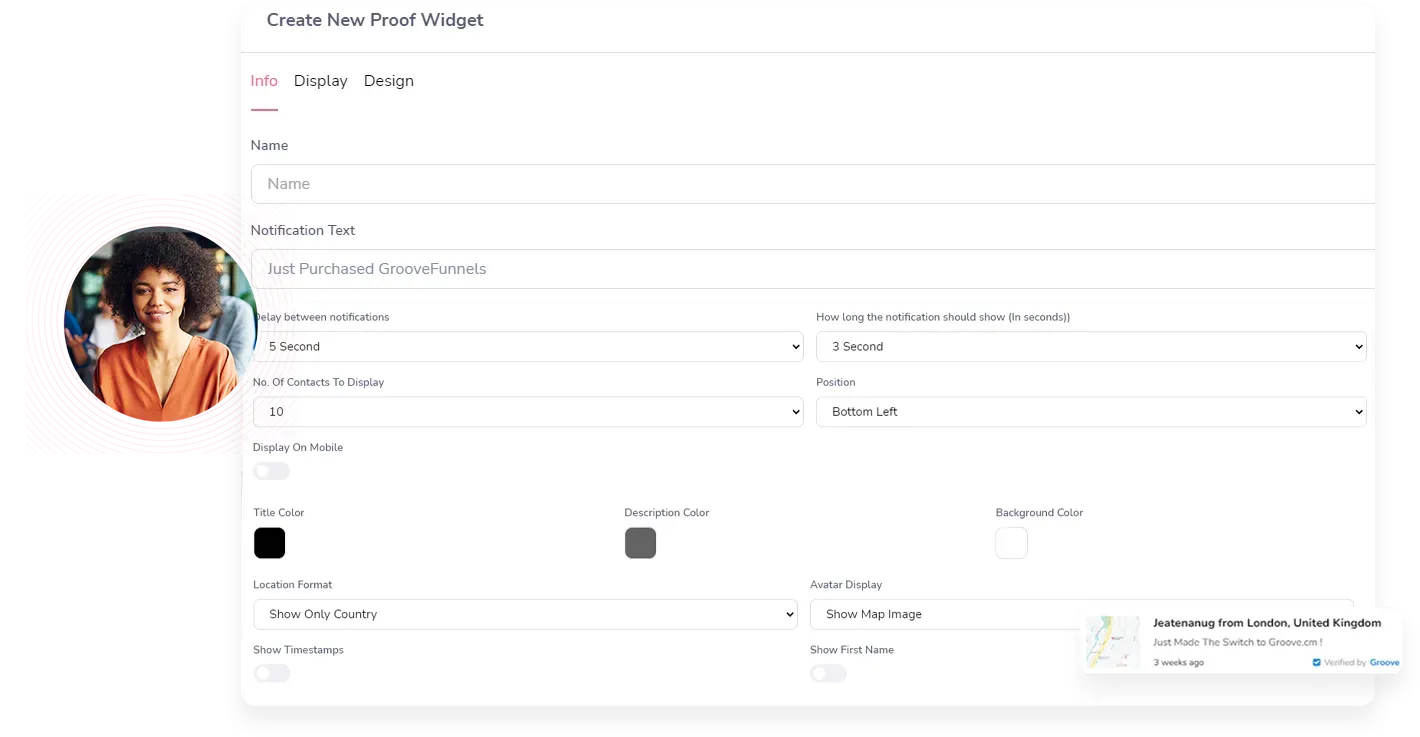This screenshot has width=1420, height=737.
Task: Expand the Position dropdown set to Bottom Left
Action: click(1091, 412)
